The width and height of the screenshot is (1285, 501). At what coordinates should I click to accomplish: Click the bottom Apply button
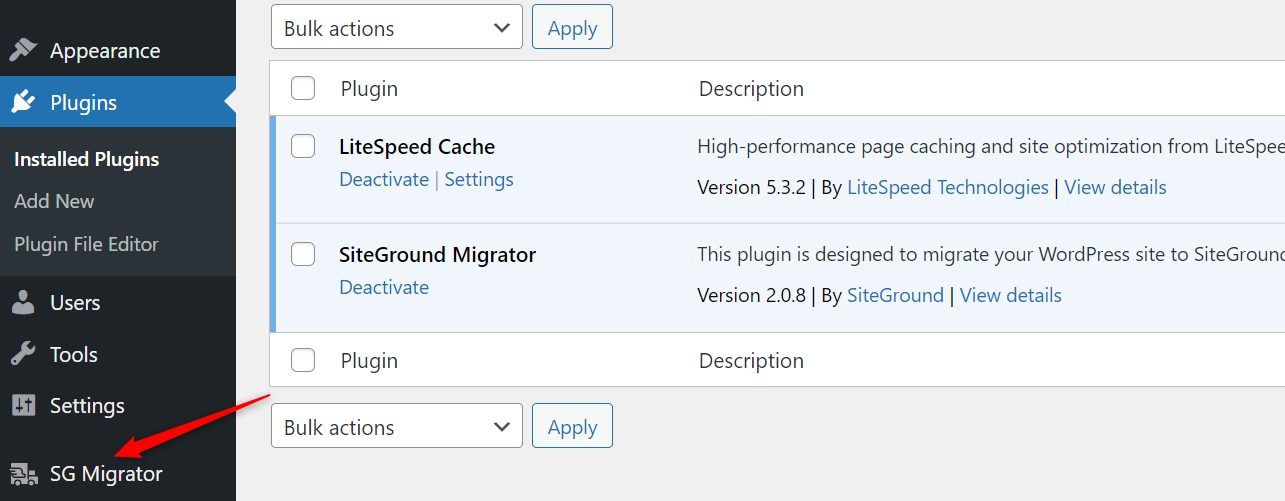572,426
